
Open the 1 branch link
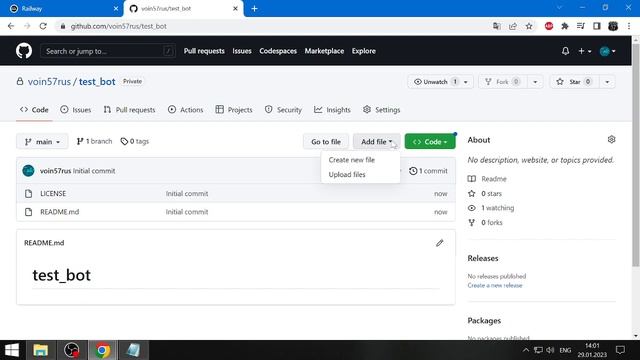(x=94, y=141)
